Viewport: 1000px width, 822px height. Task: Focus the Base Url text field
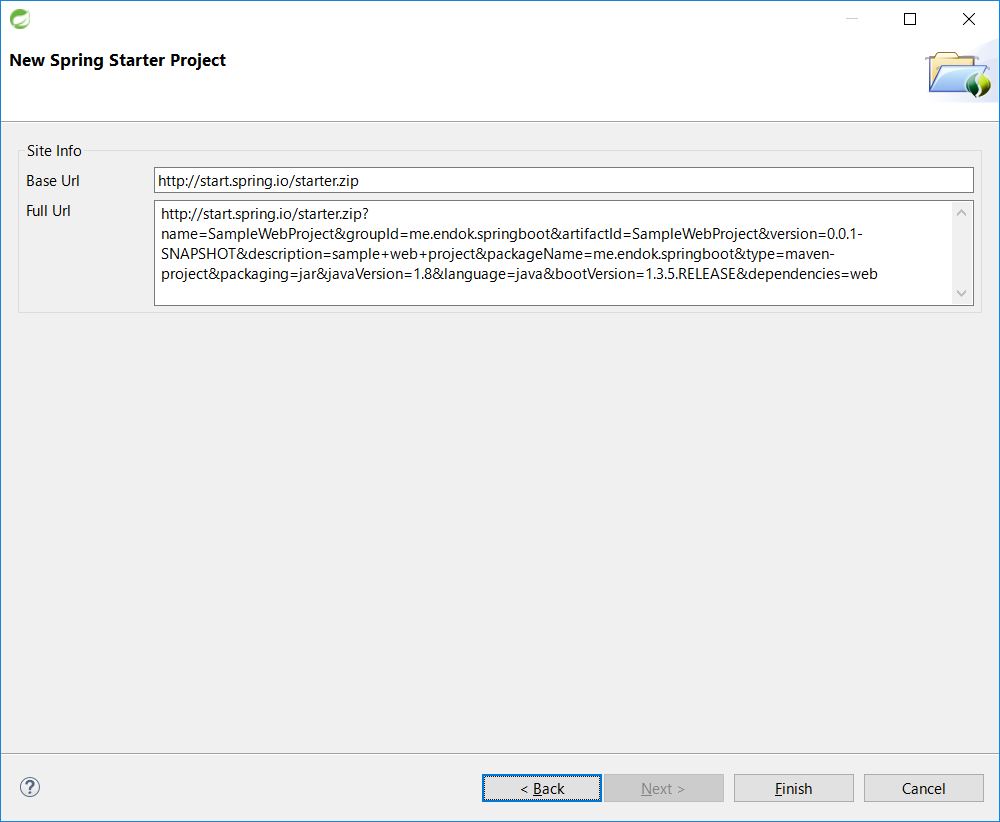click(x=564, y=180)
